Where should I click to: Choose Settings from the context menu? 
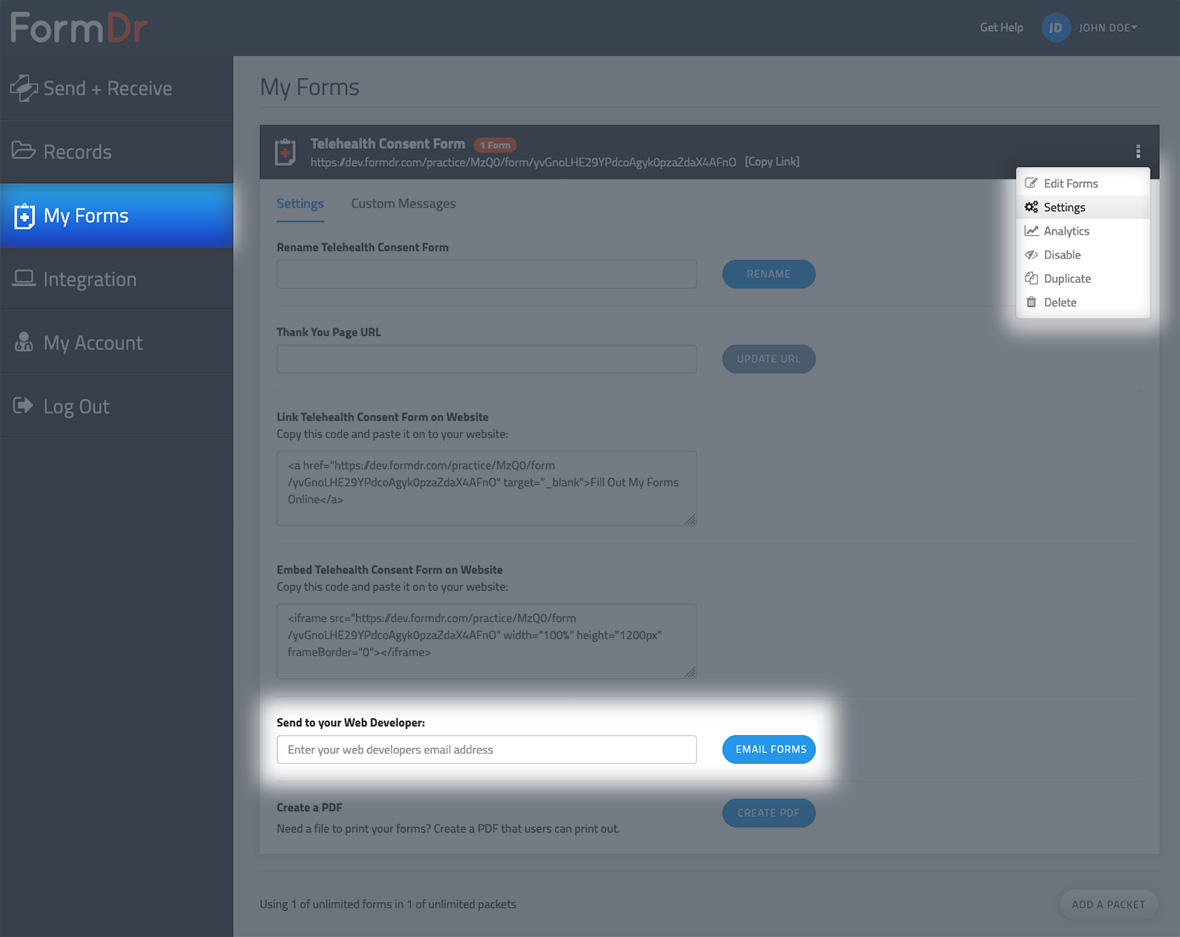(x=1083, y=207)
